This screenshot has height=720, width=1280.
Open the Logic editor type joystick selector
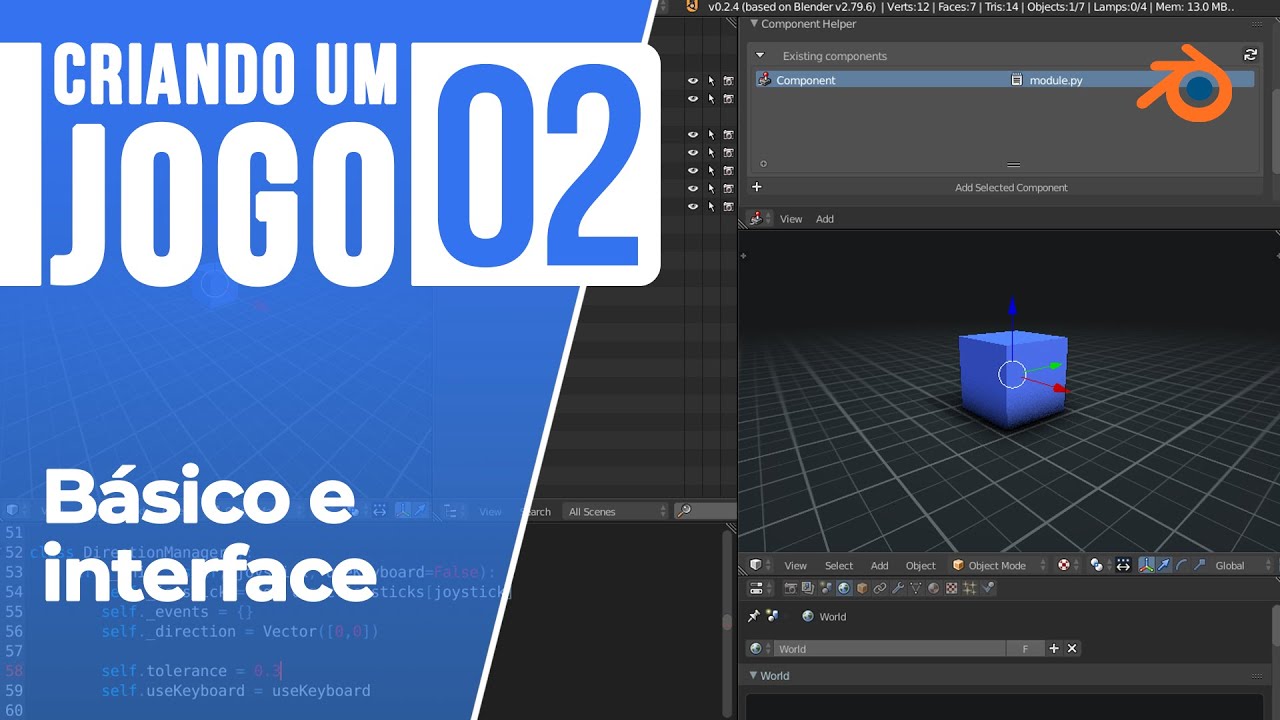pyautogui.click(x=761, y=218)
